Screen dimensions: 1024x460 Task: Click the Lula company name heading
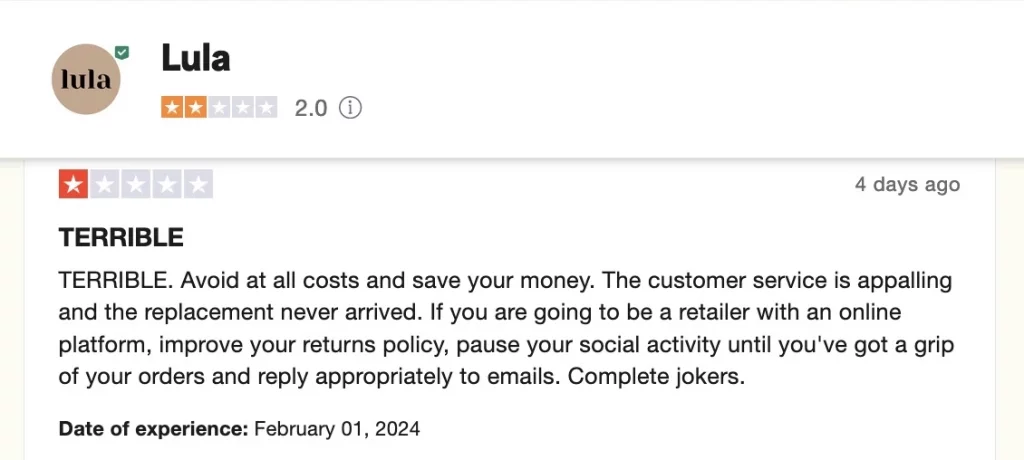tap(195, 58)
